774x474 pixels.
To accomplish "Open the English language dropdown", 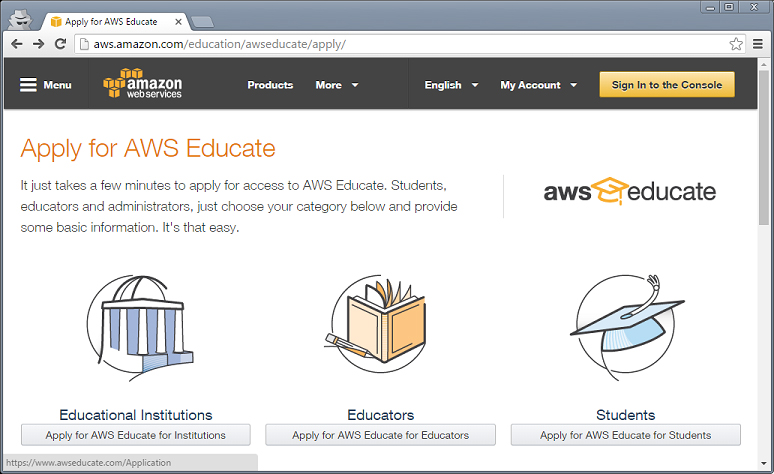I will click(x=451, y=85).
